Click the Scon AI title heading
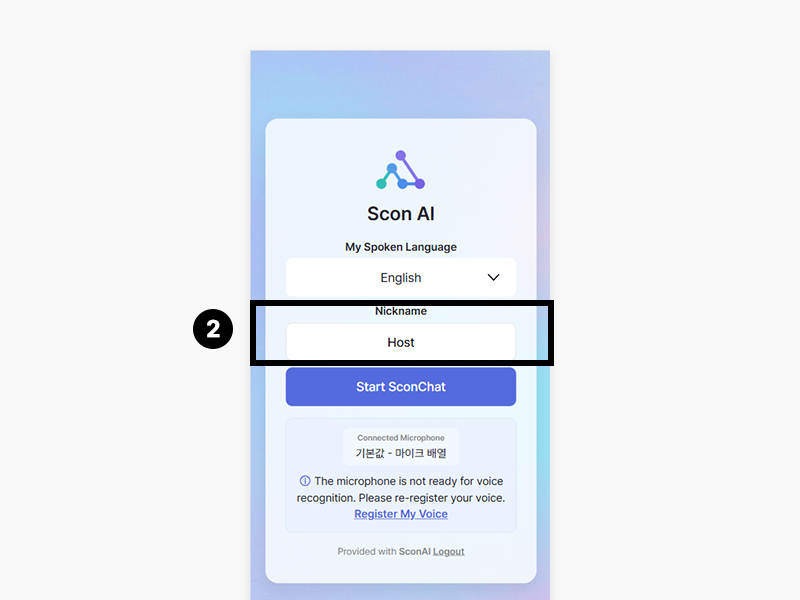 pos(401,214)
